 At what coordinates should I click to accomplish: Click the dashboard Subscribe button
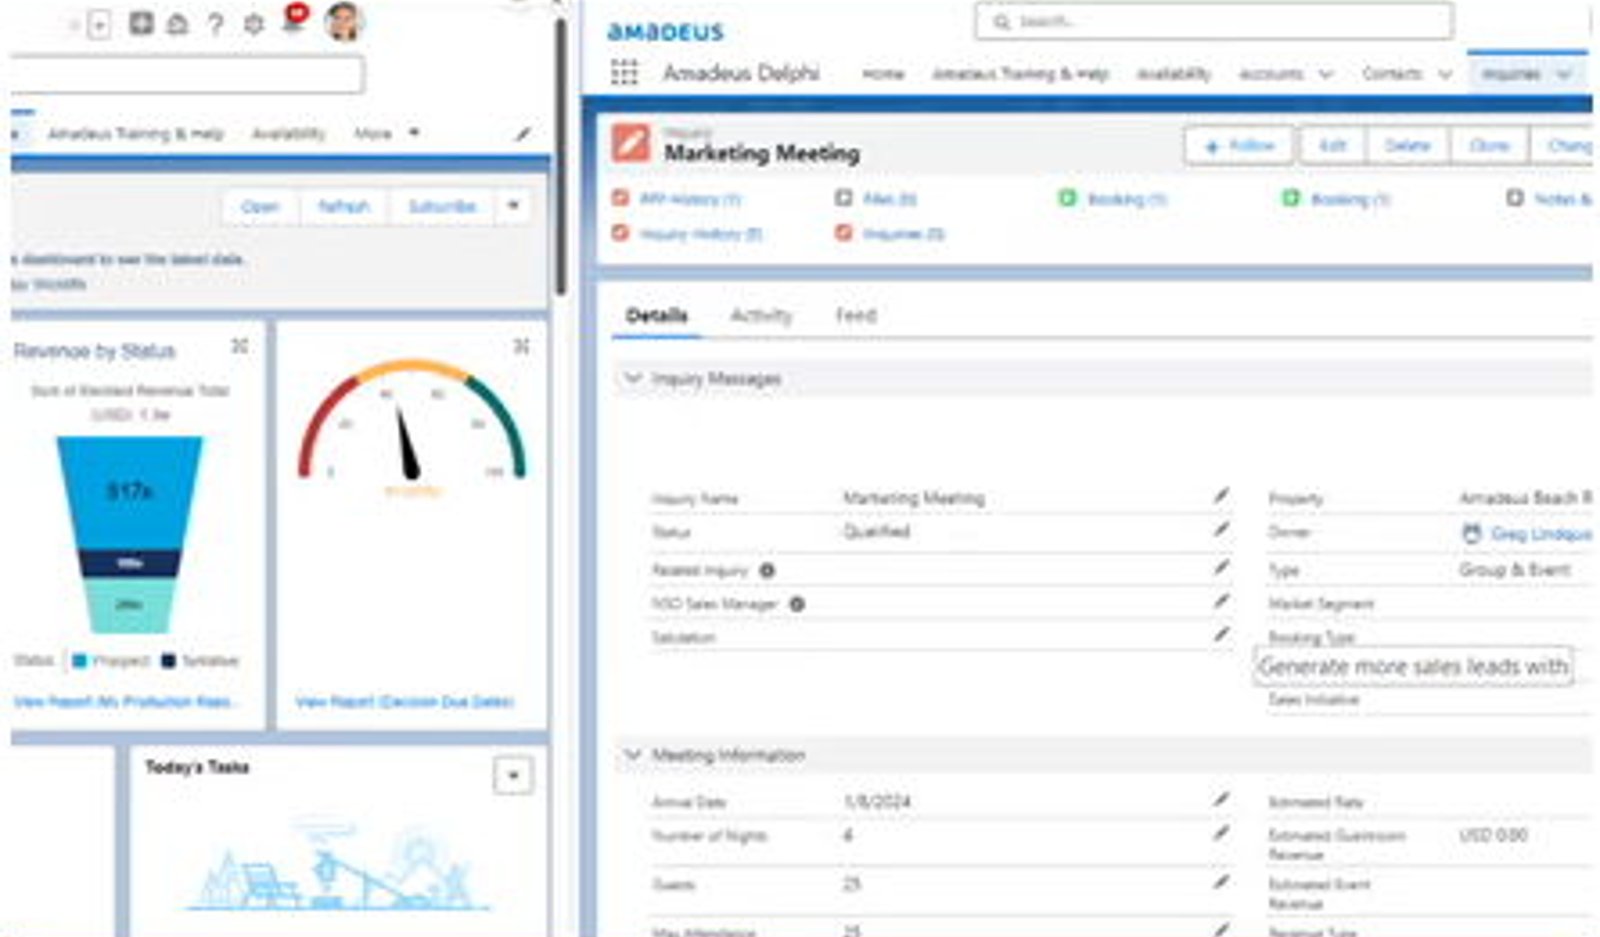pyautogui.click(x=443, y=206)
